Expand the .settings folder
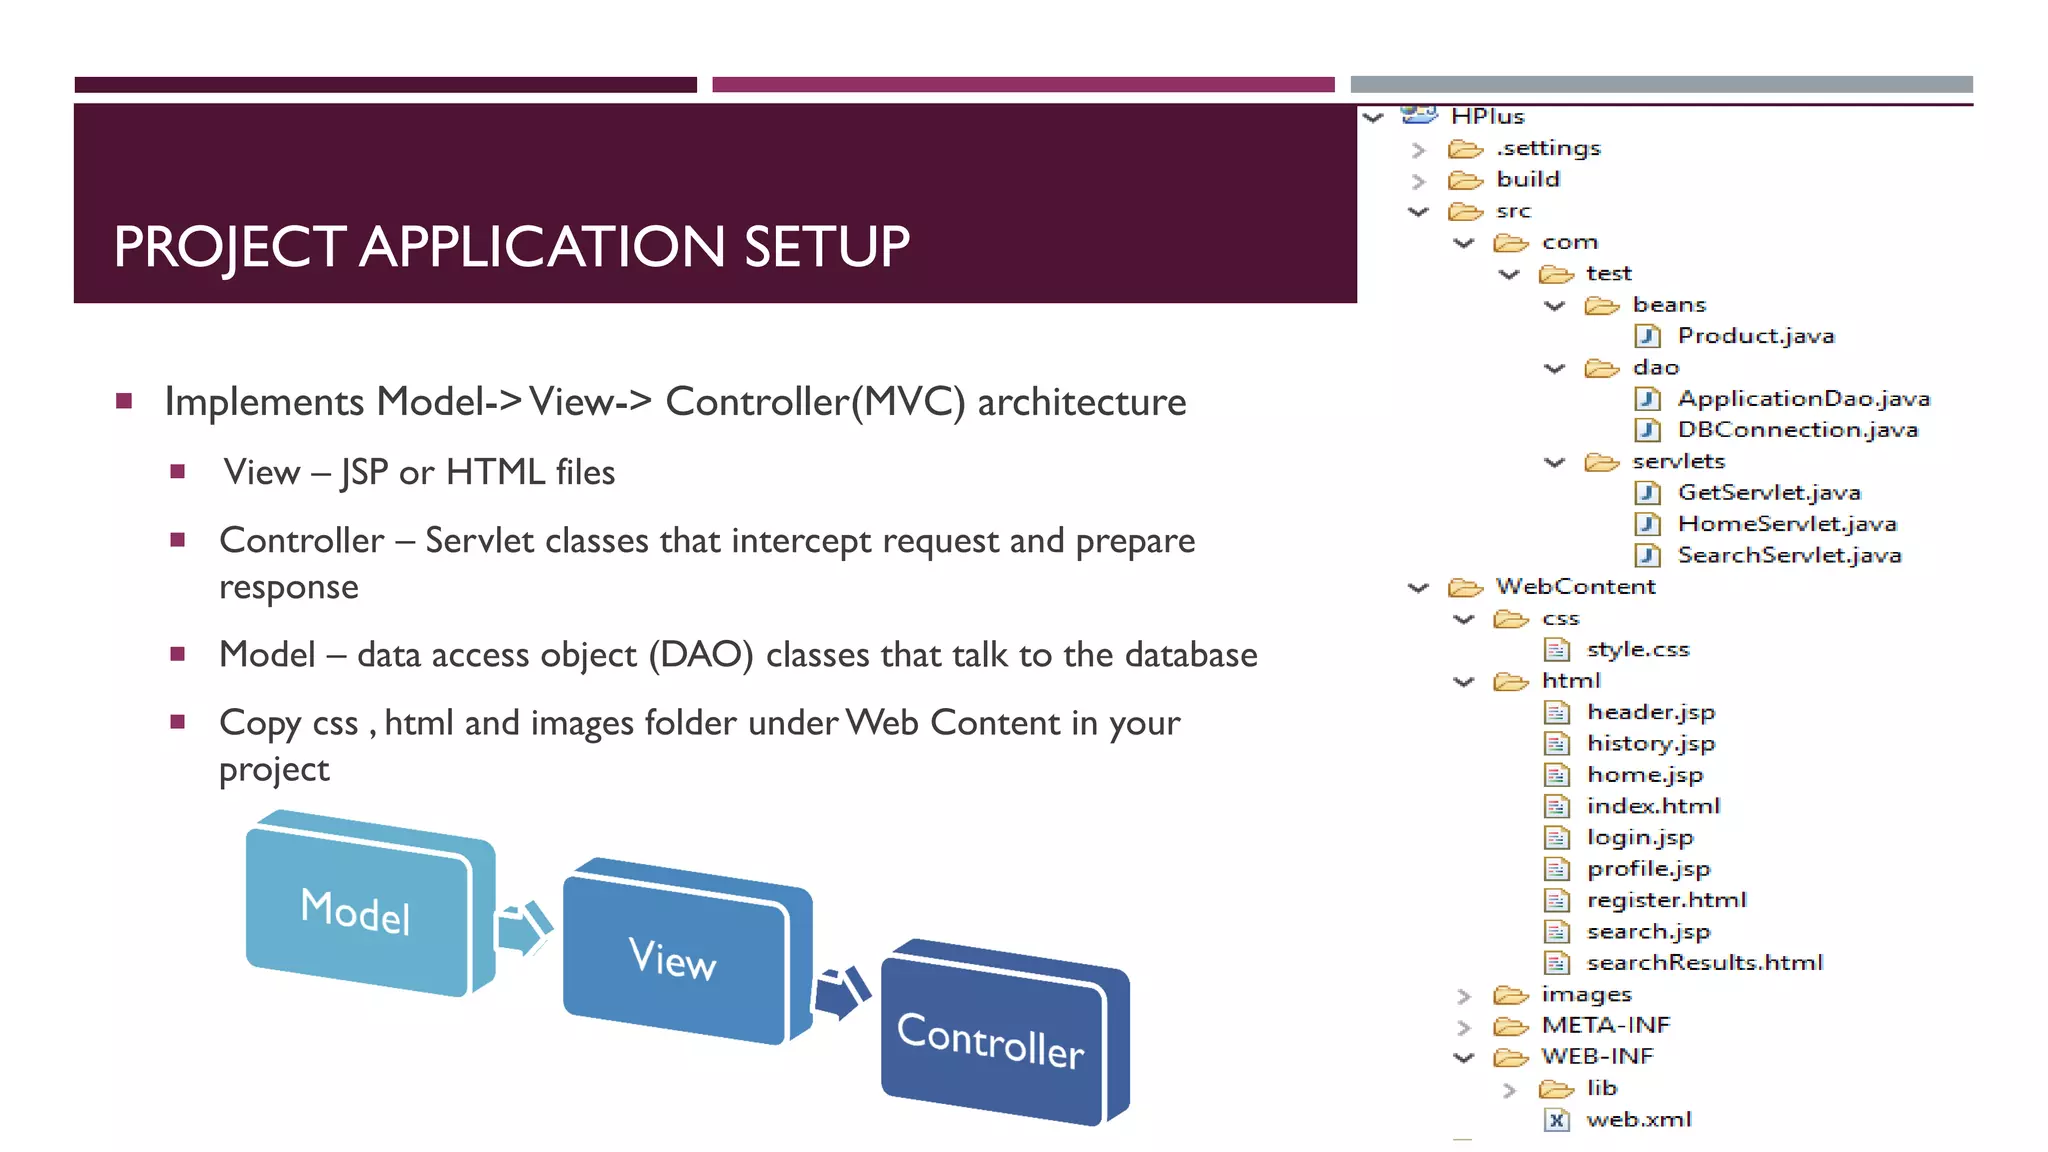This screenshot has width=2048, height=1152. point(1418,150)
